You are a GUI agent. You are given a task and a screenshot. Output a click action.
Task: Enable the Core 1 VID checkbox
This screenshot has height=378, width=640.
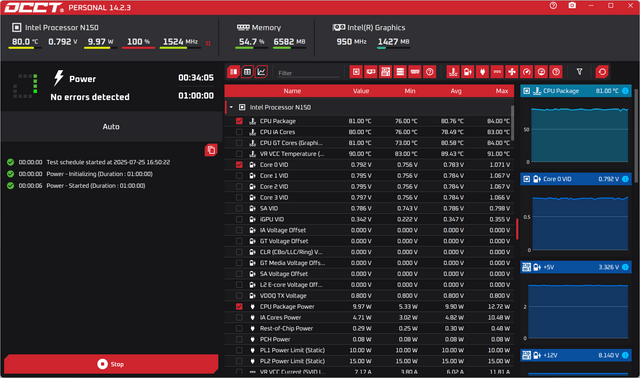pyautogui.click(x=239, y=176)
